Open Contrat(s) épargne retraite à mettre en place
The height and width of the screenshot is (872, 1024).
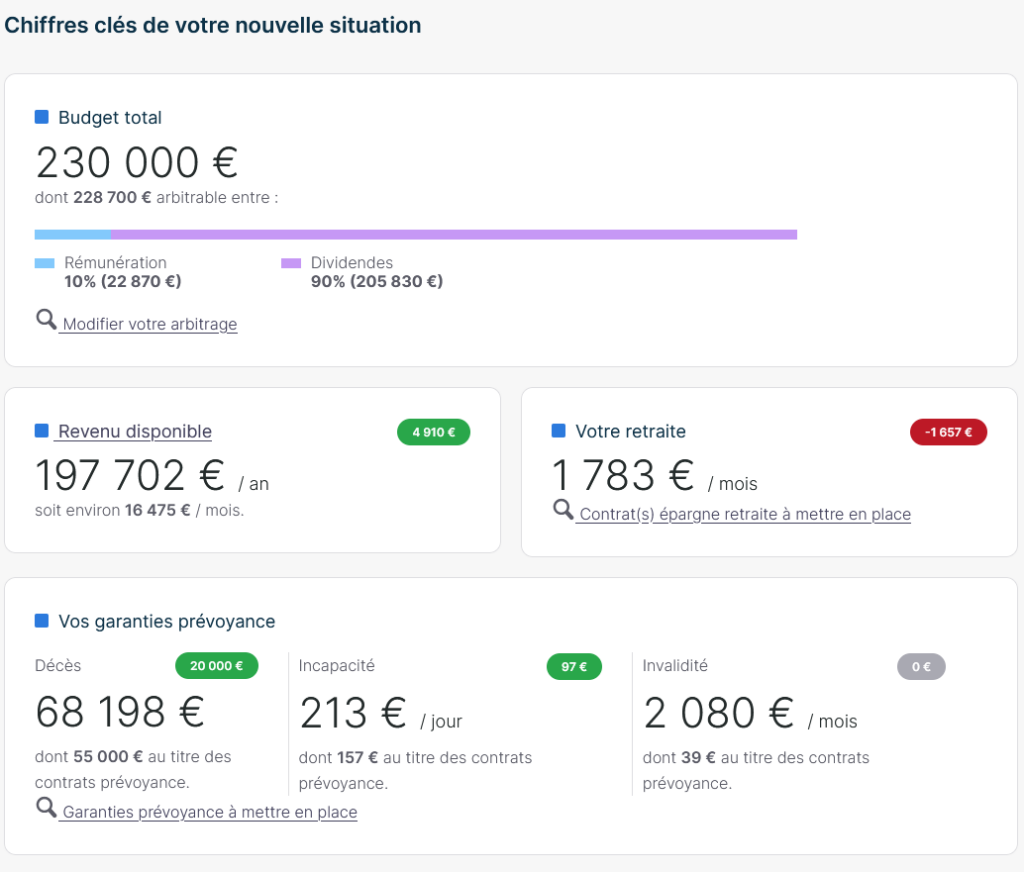745,514
